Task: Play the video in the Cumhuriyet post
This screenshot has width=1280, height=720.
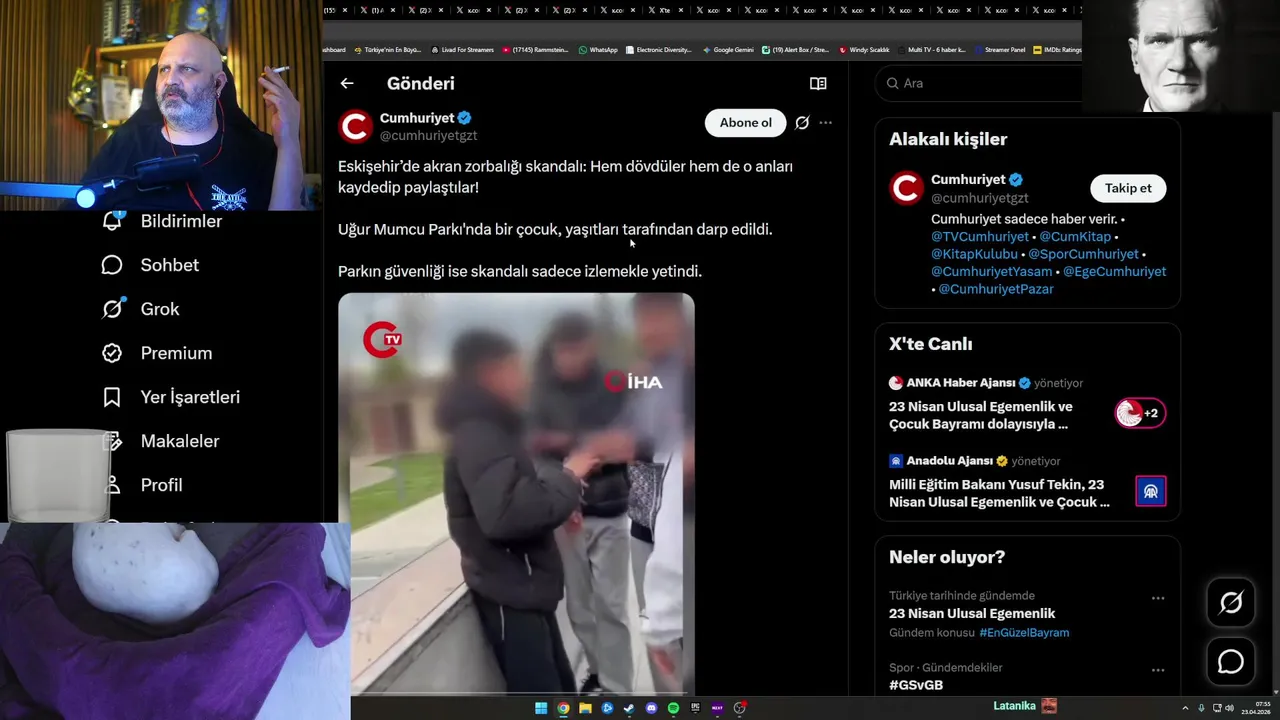Action: [516, 493]
